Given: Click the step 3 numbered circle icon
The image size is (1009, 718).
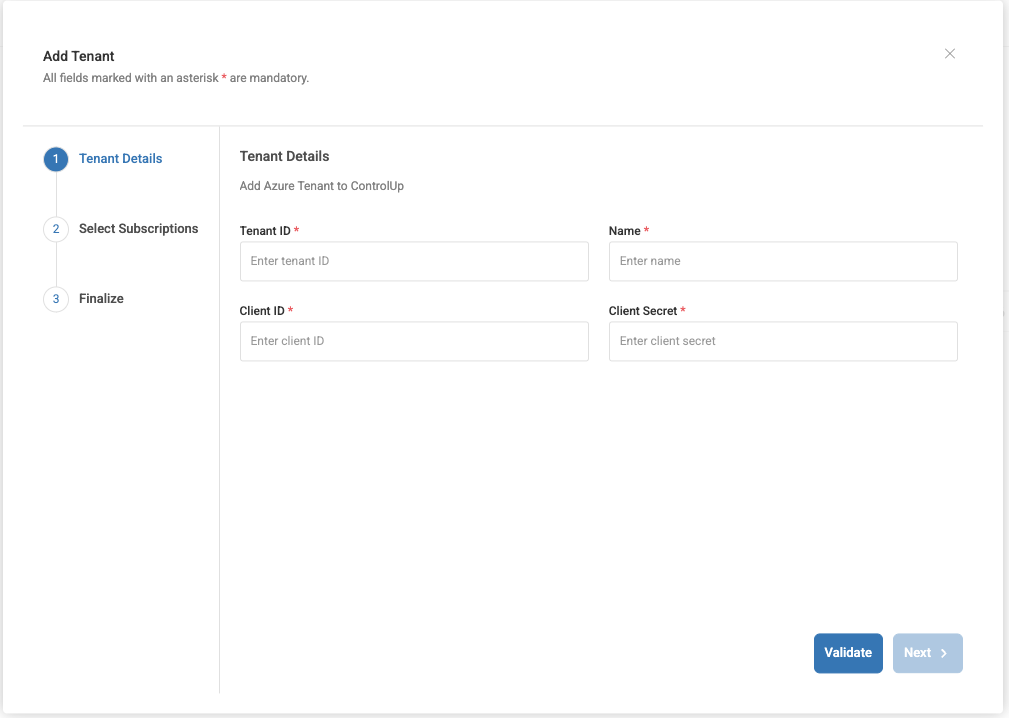Looking at the screenshot, I should (55, 298).
